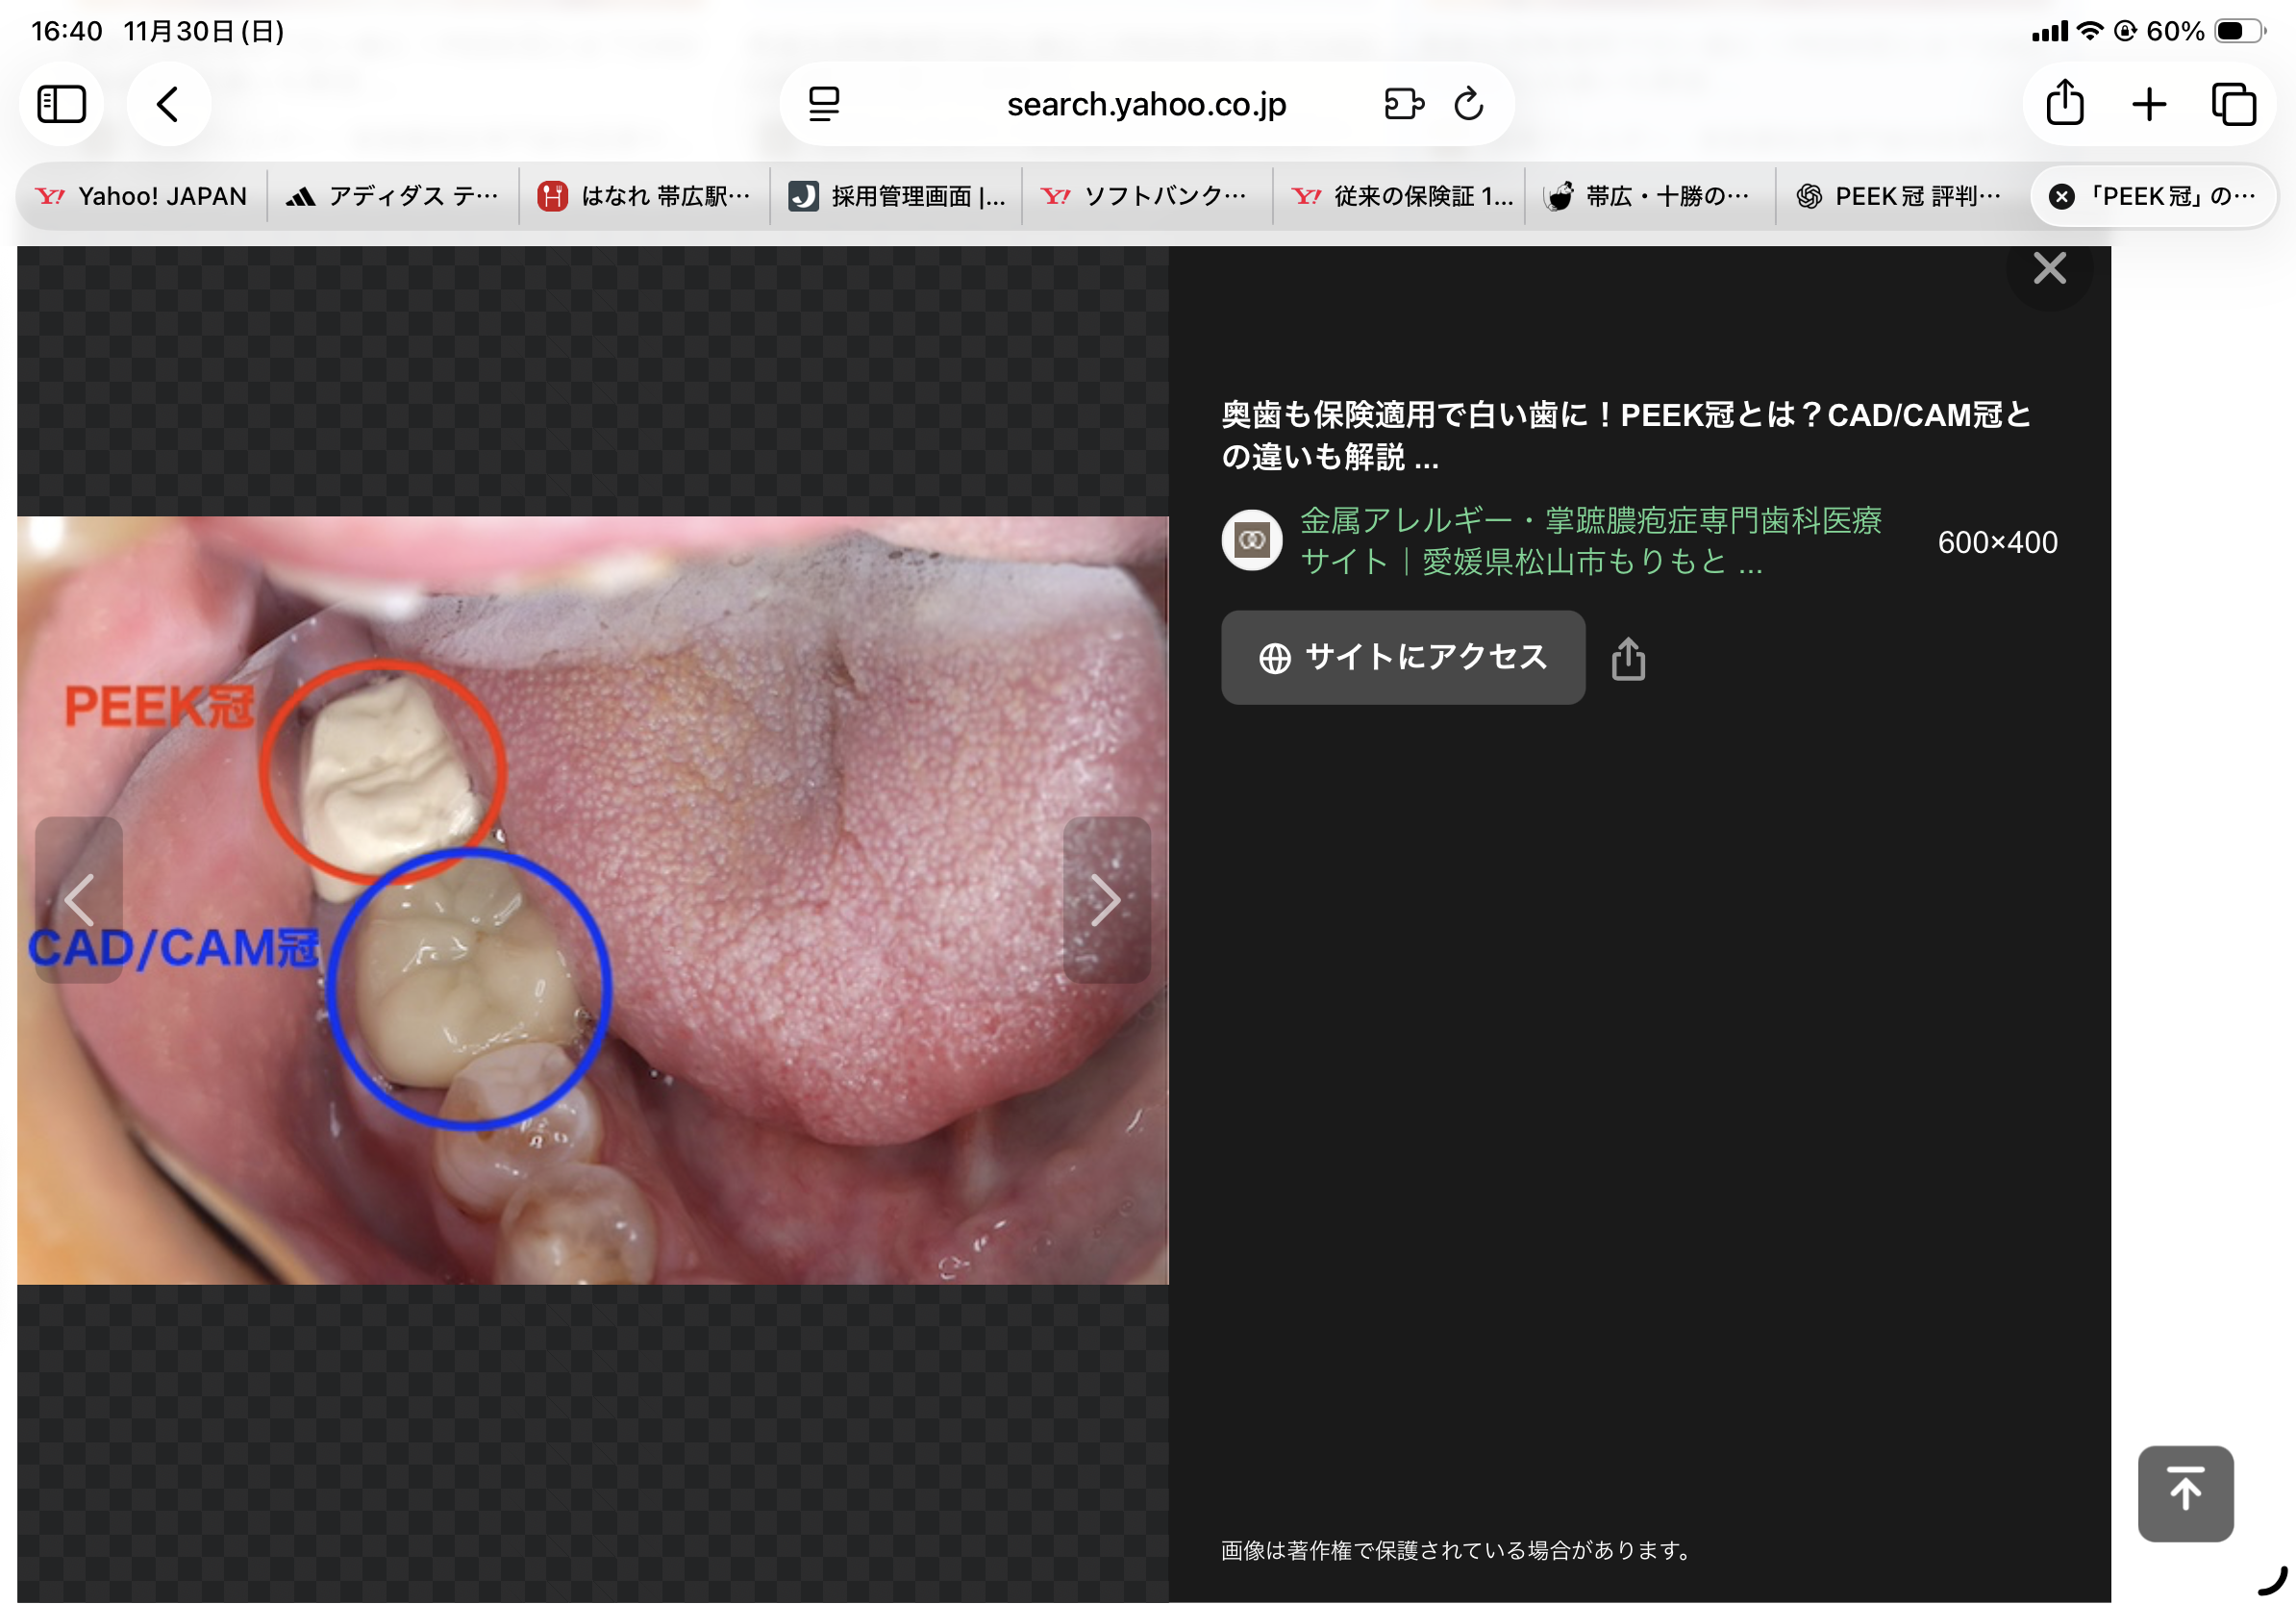The height and width of the screenshot is (1604, 2296).
Task: Open the 金属アレルギー専門歯科 site link
Action: click(1589, 541)
